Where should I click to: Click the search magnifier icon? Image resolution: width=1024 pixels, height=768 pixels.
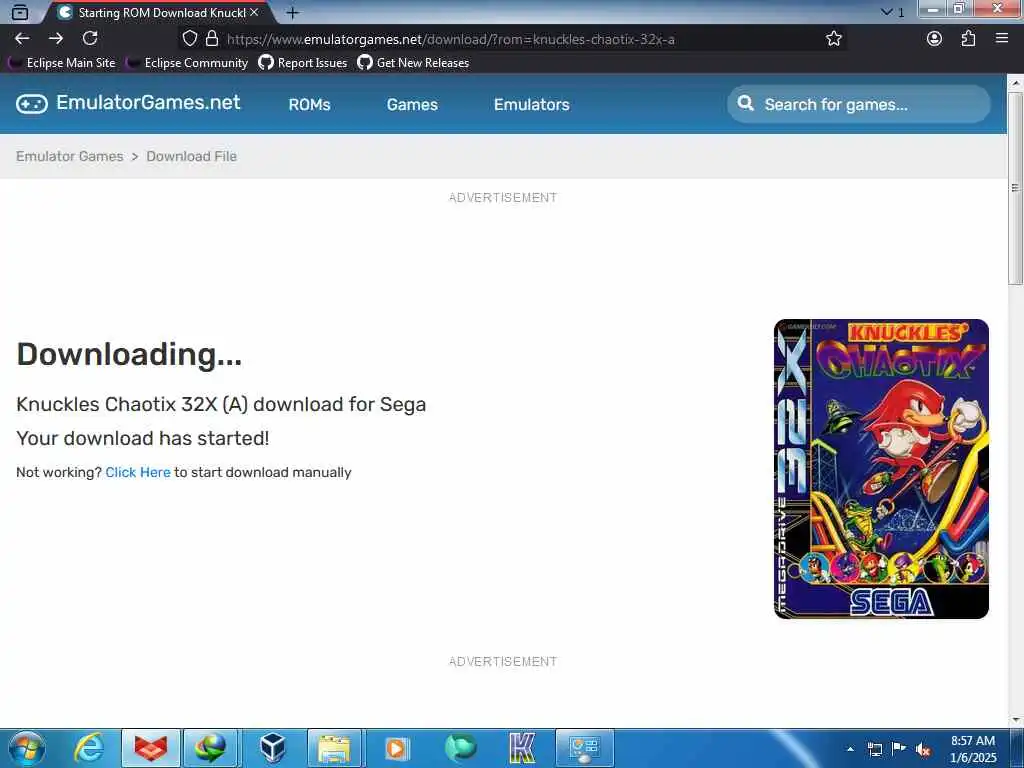click(745, 103)
